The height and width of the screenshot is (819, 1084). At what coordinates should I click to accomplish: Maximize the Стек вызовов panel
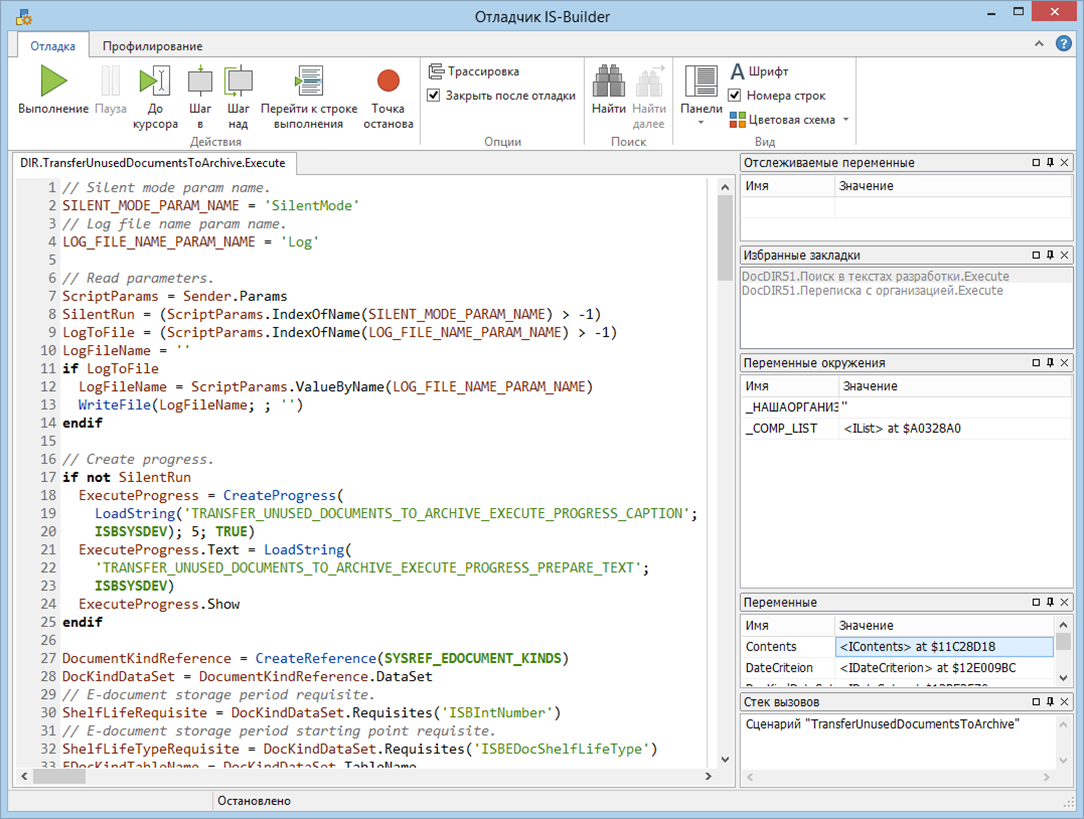click(x=1036, y=702)
